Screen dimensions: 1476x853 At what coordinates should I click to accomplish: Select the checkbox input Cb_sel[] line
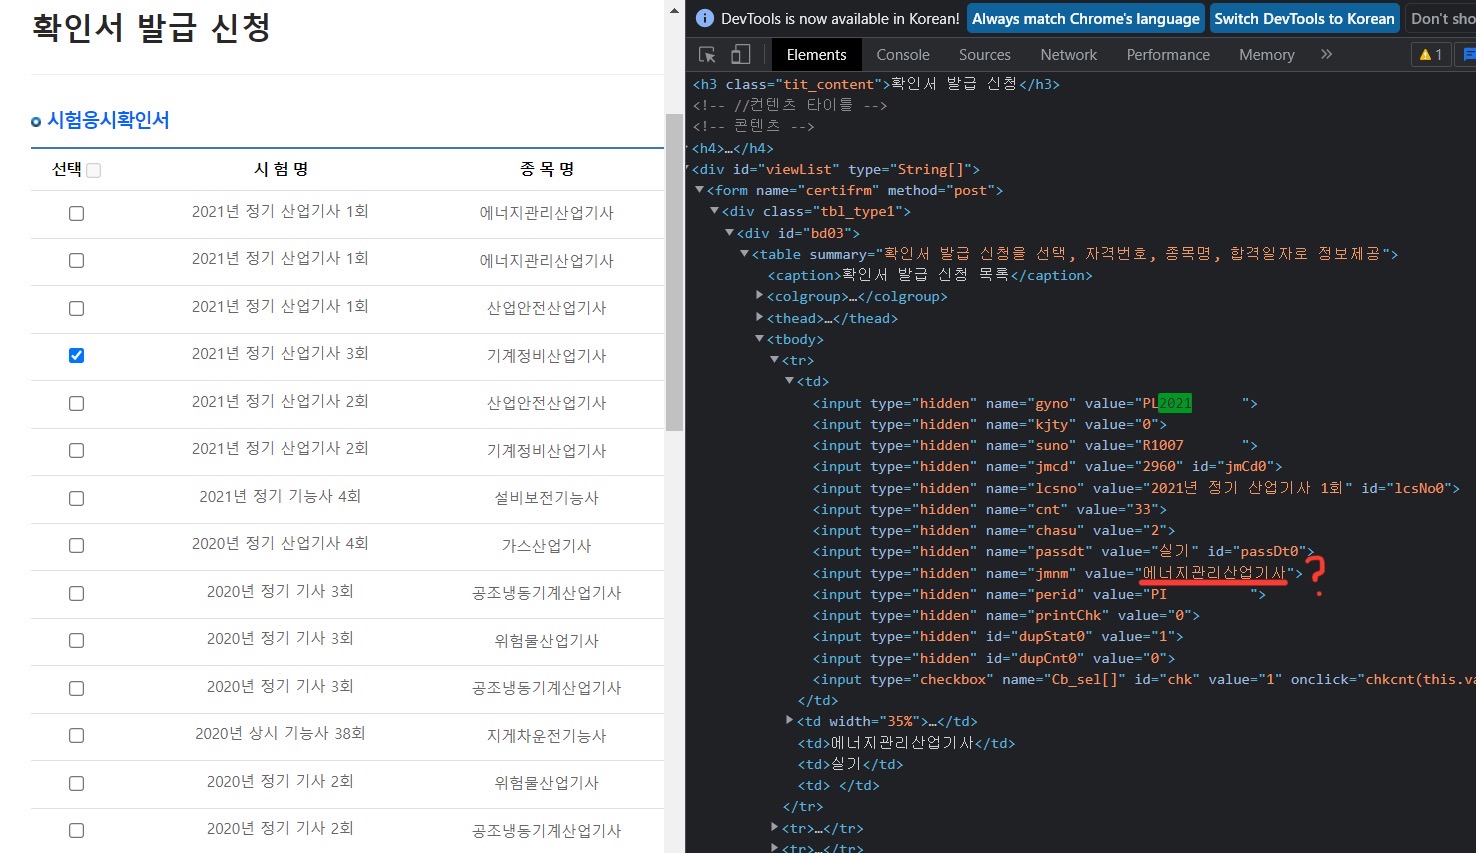point(1144,679)
